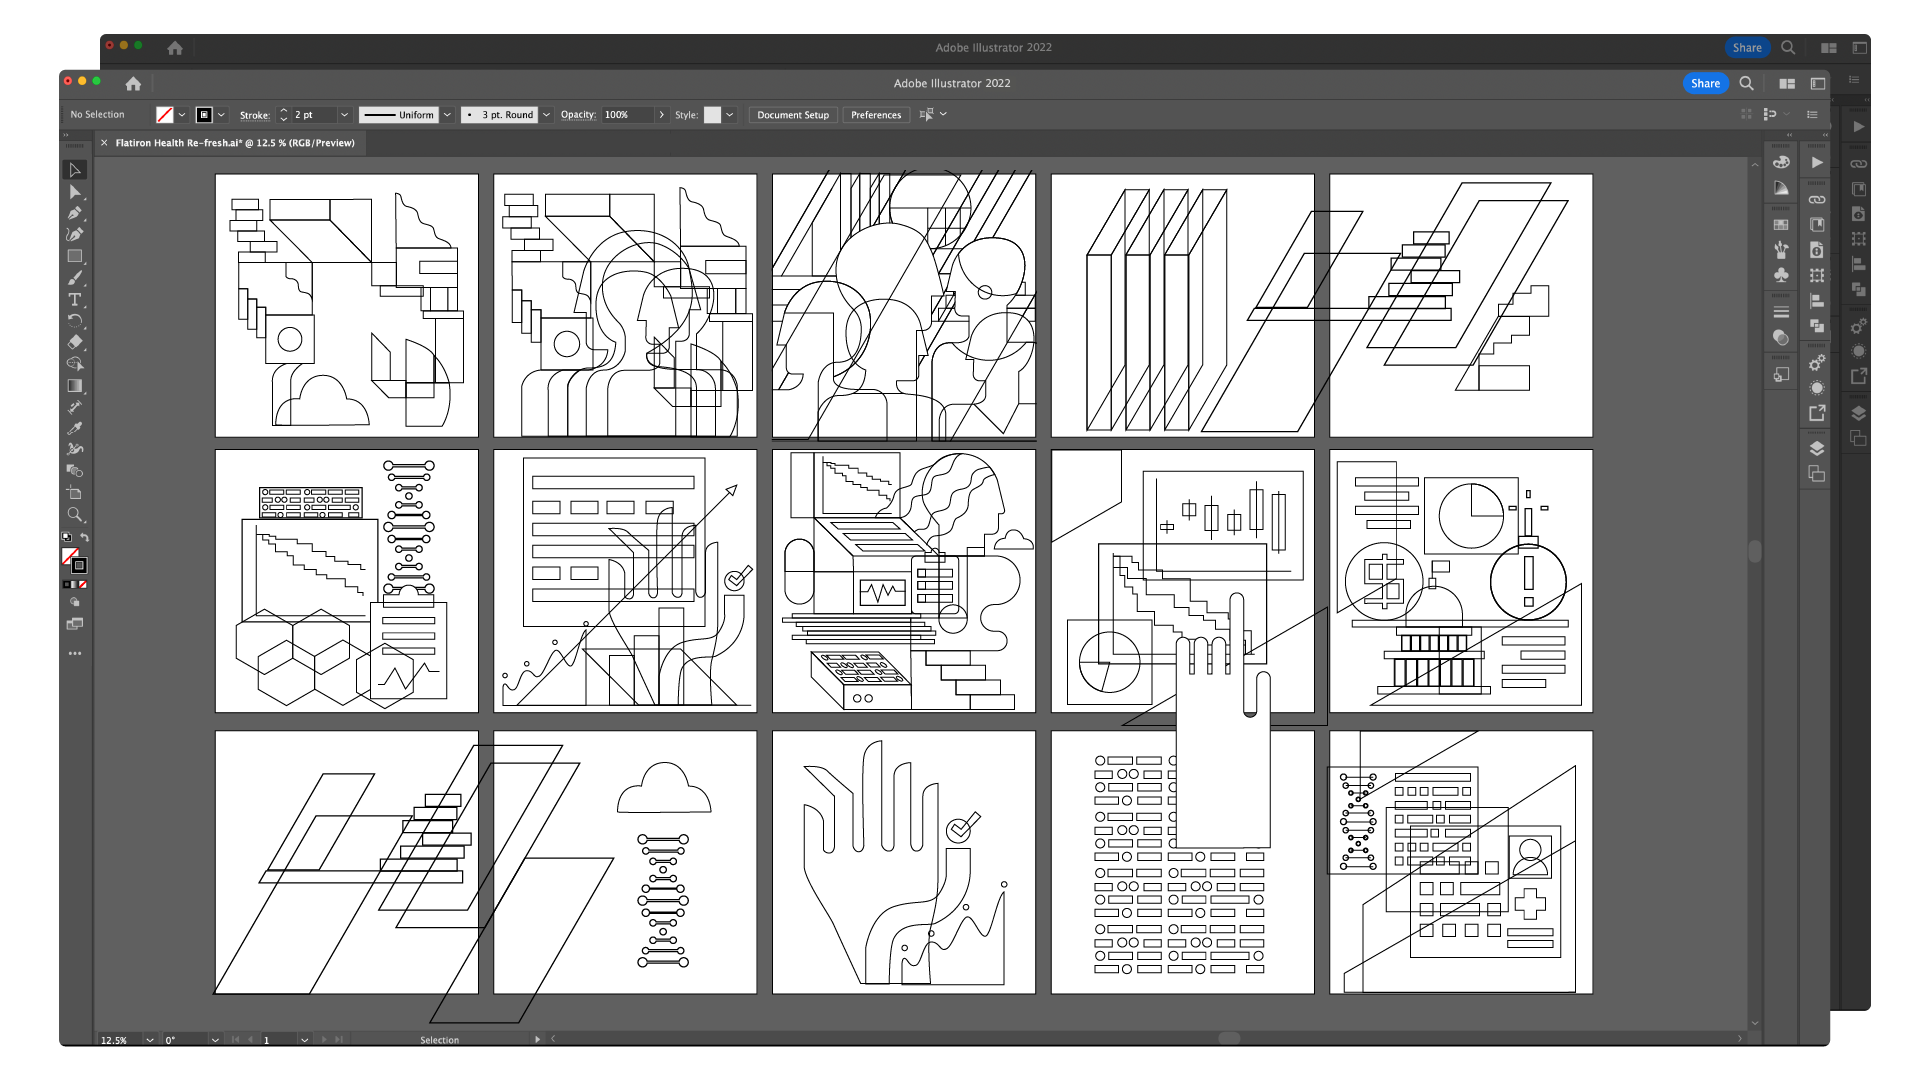This screenshot has height=1080, width=1920.
Task: Open the 3 pt. Round brush dropdown
Action: [546, 115]
